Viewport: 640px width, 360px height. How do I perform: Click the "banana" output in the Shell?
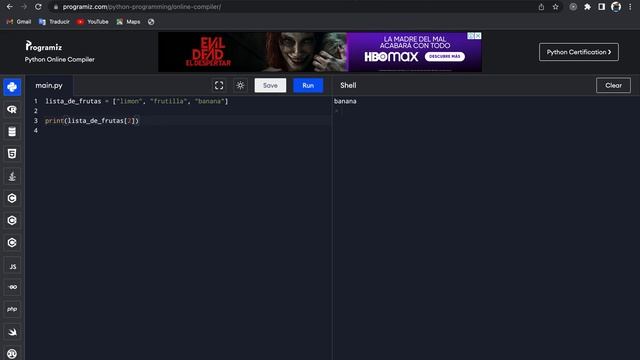click(x=345, y=101)
